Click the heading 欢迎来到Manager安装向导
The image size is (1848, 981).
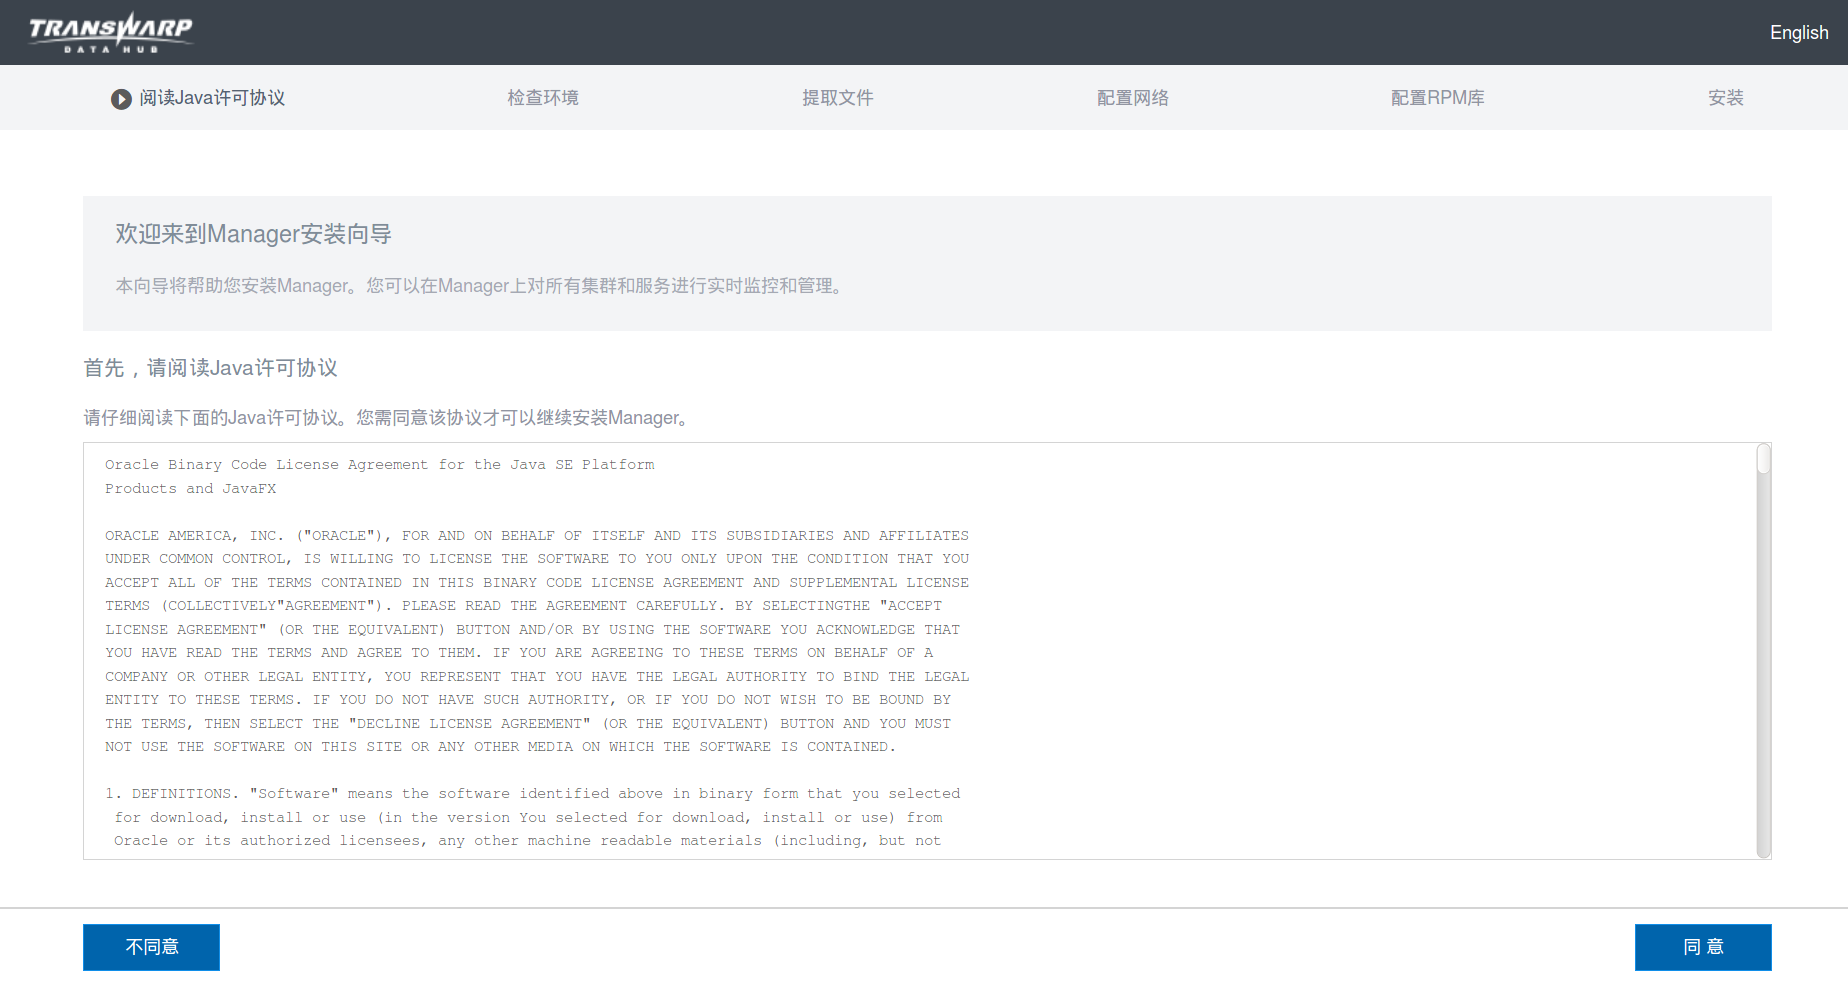pyautogui.click(x=253, y=234)
